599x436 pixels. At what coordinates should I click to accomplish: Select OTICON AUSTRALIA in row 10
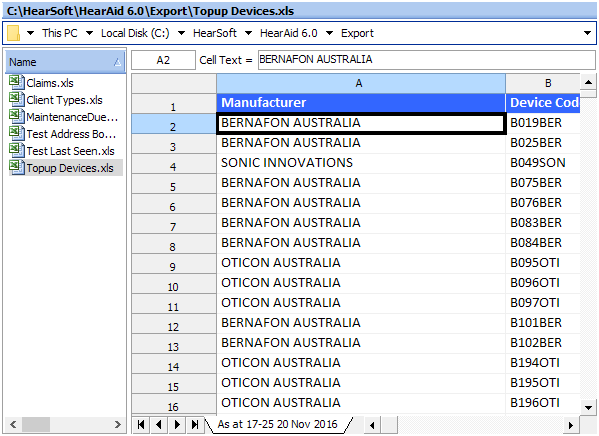pyautogui.click(x=361, y=283)
